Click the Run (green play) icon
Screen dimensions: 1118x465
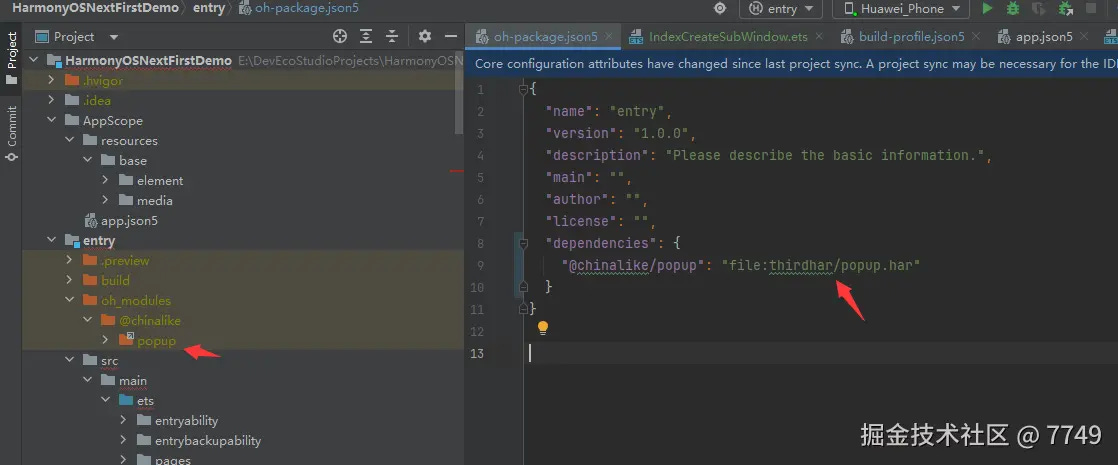pyautogui.click(x=988, y=9)
